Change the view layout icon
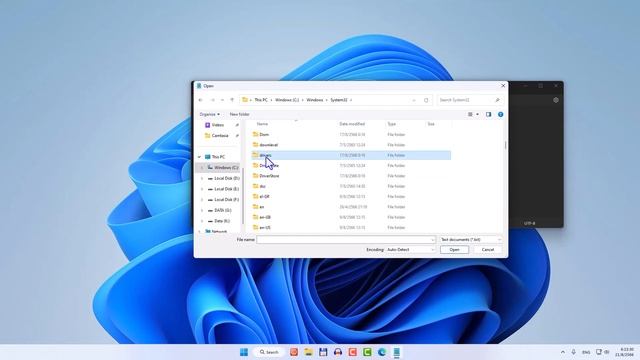Screen dimensions: 640x360 point(470,114)
